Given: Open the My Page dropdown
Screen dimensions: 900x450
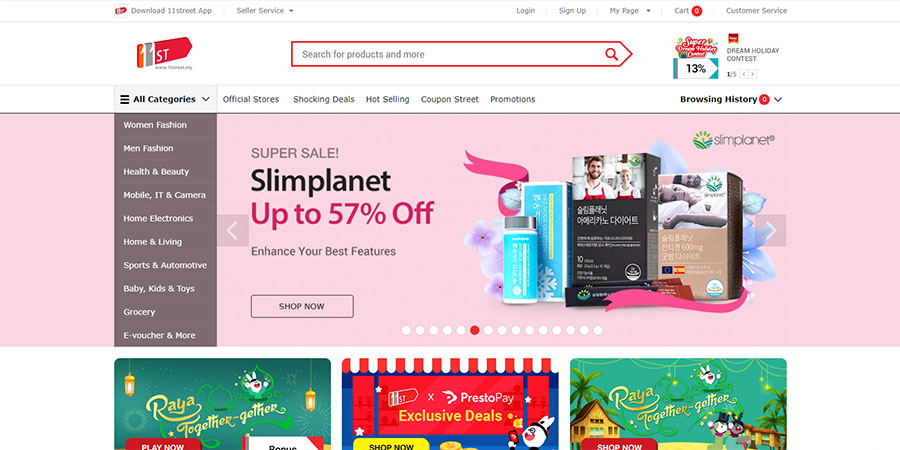Looking at the screenshot, I should (630, 10).
